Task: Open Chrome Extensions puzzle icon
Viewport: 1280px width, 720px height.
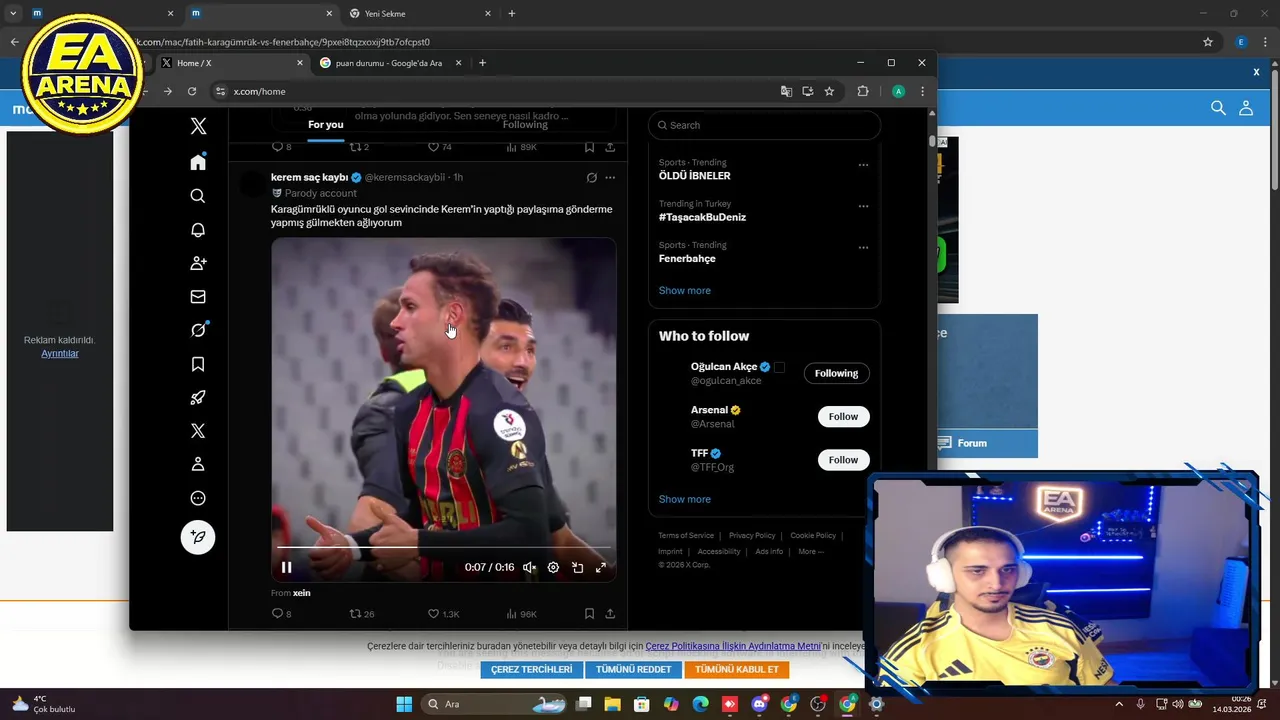Action: (x=863, y=91)
